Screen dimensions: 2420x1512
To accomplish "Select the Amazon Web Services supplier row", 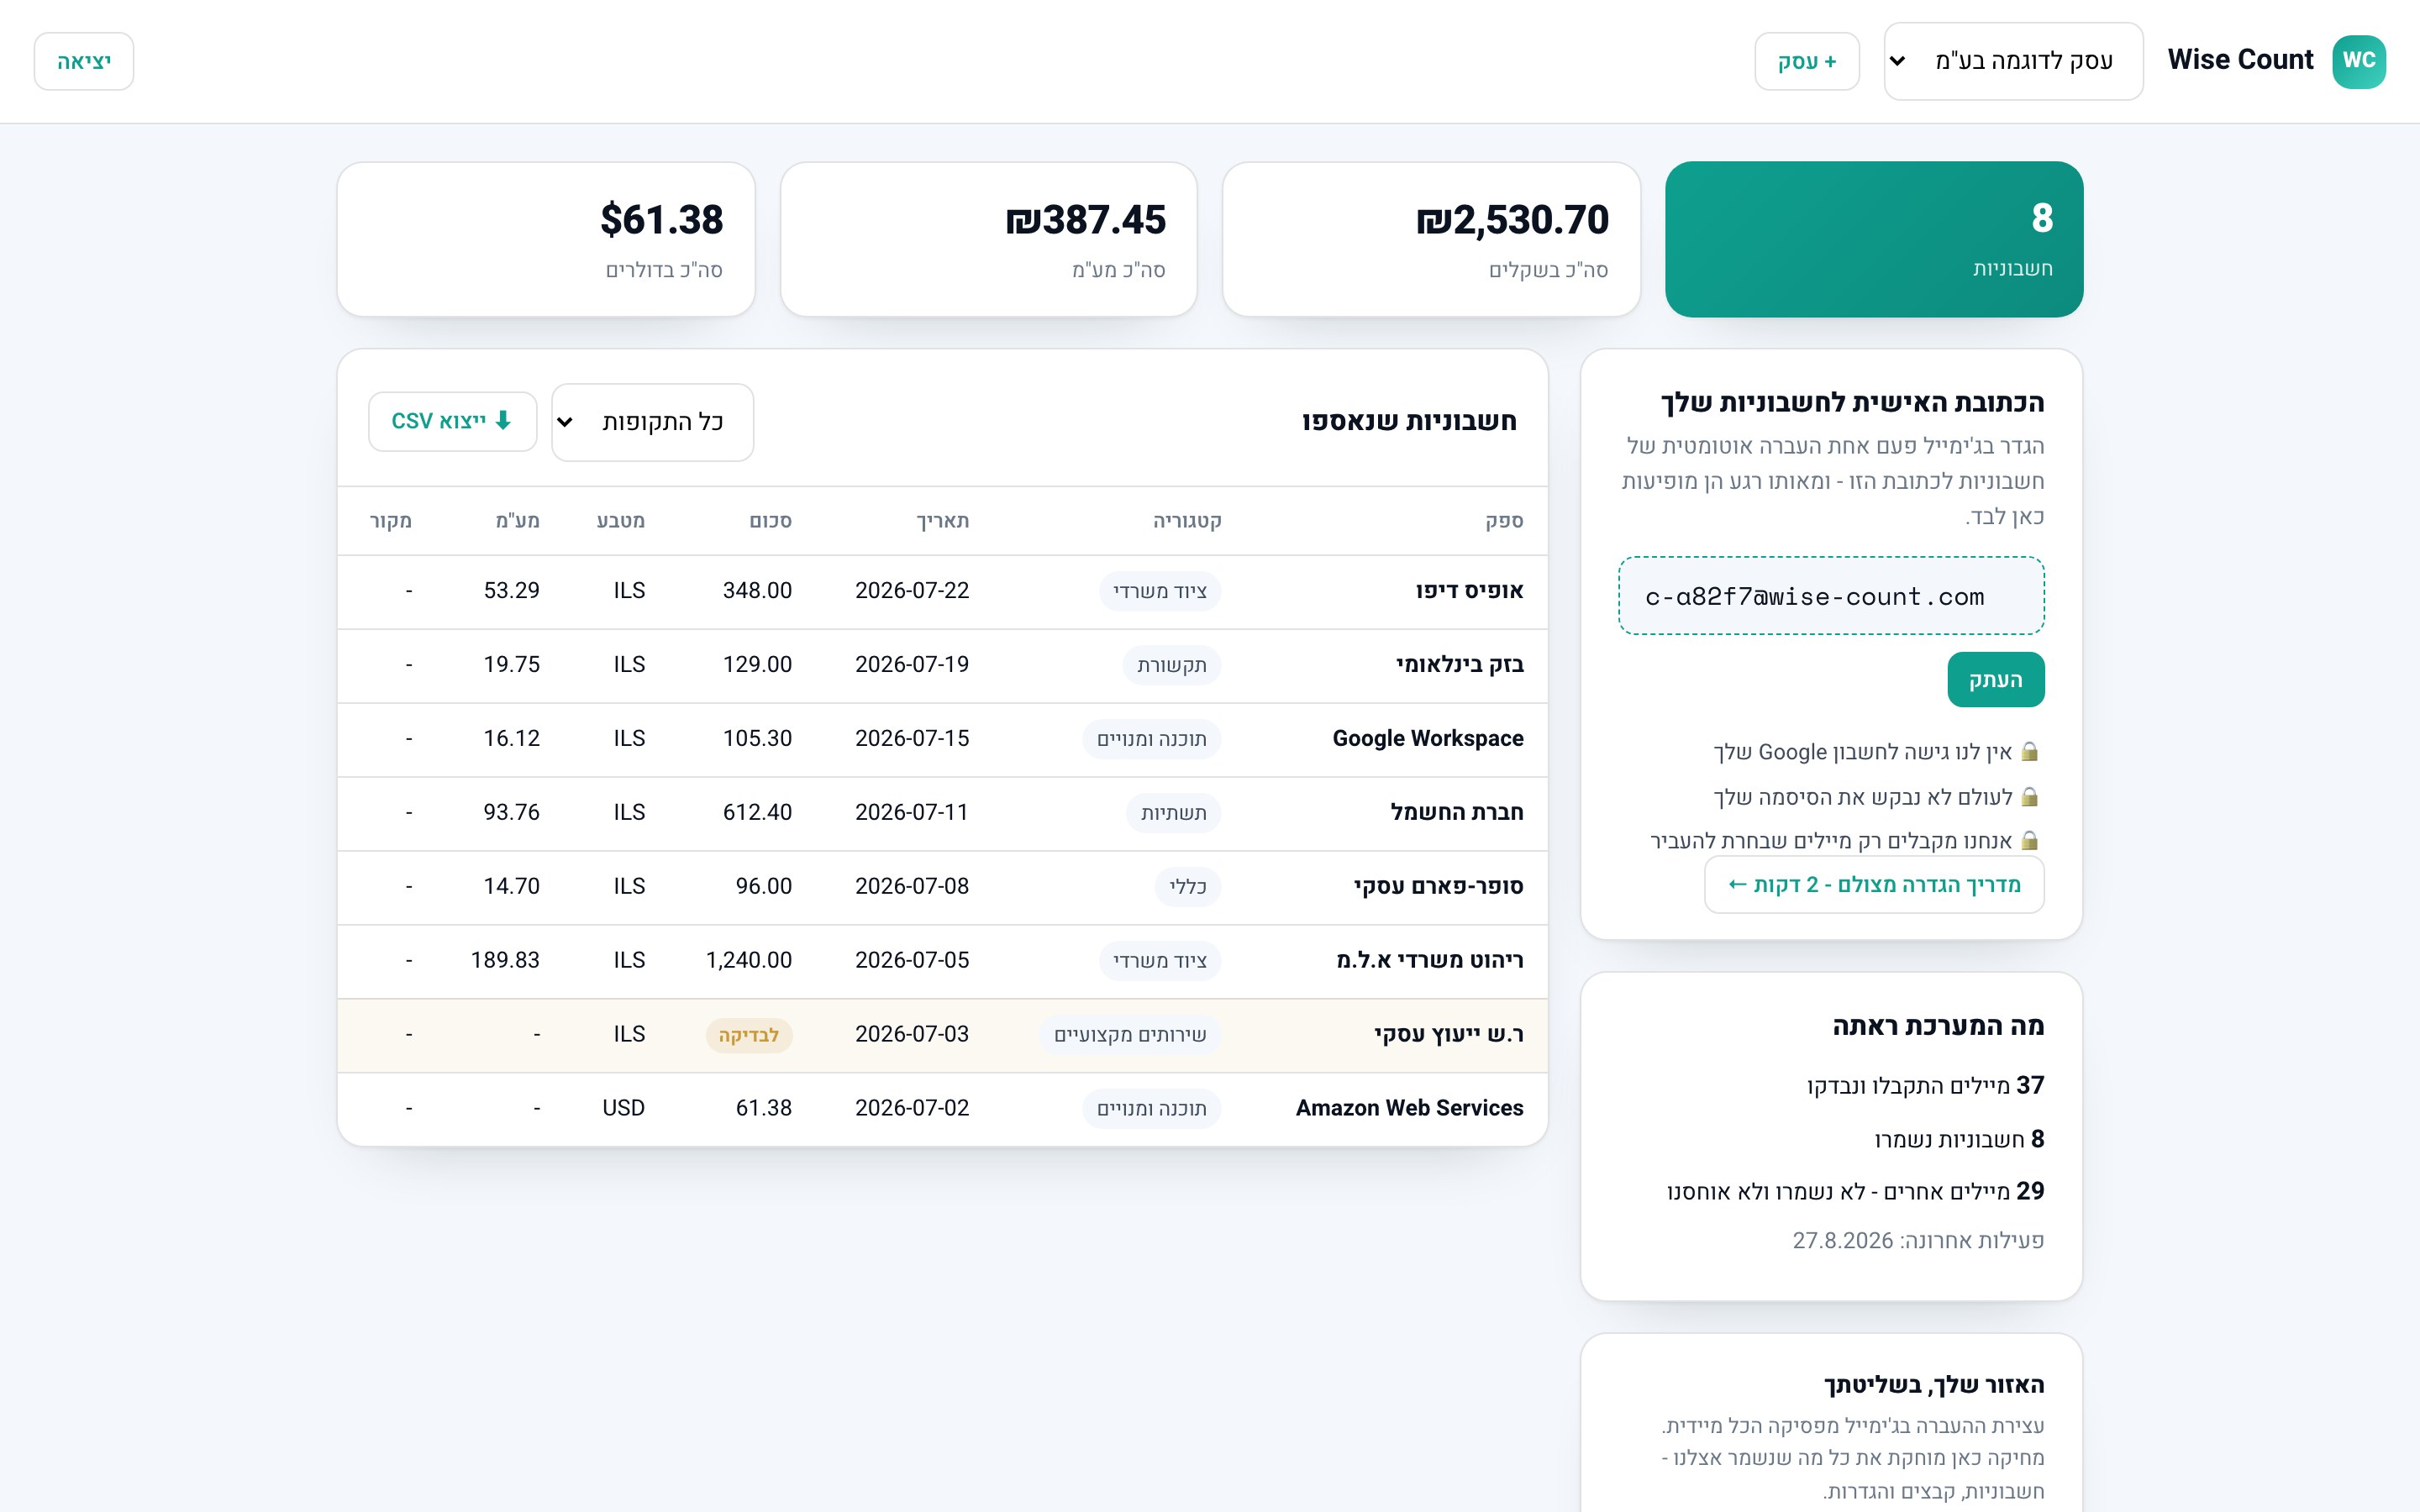I will pyautogui.click(x=943, y=1109).
